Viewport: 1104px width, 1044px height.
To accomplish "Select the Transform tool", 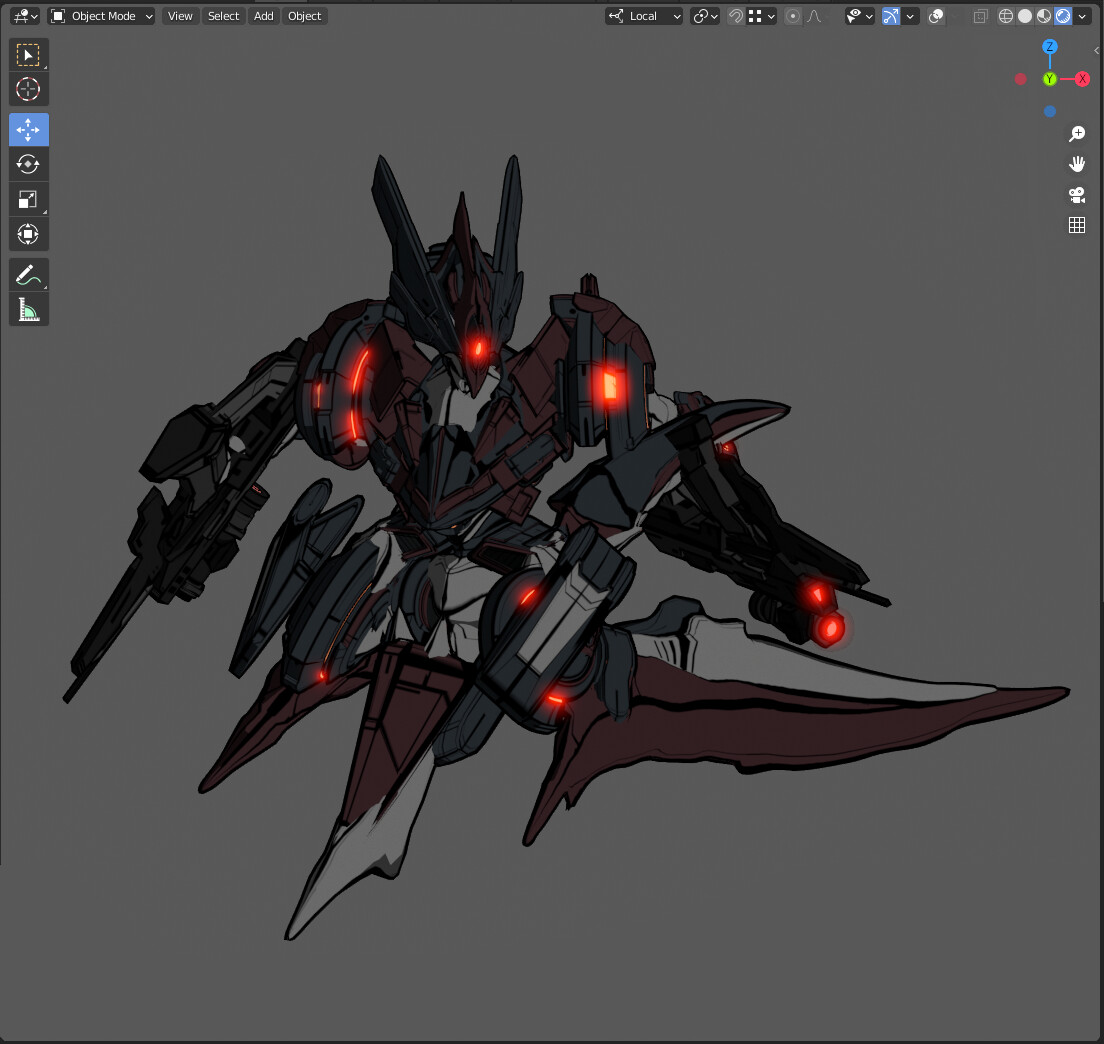I will (28, 234).
